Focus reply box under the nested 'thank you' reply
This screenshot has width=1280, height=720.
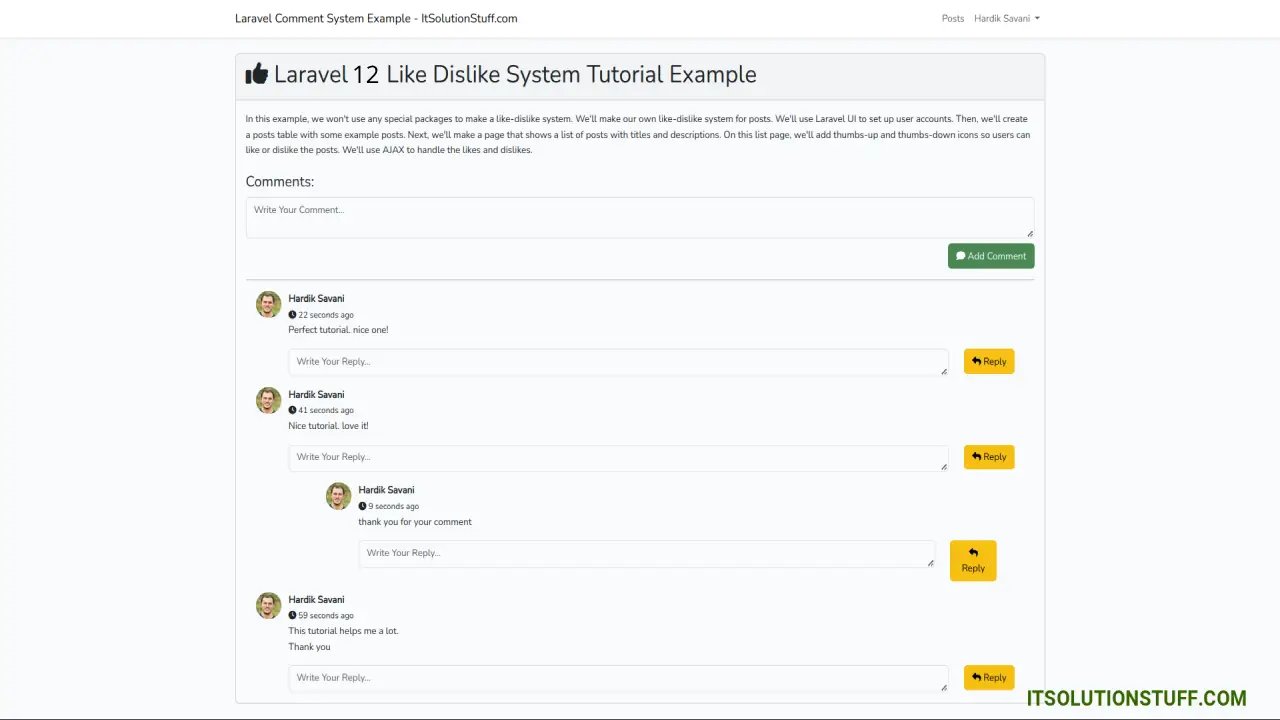(x=646, y=554)
